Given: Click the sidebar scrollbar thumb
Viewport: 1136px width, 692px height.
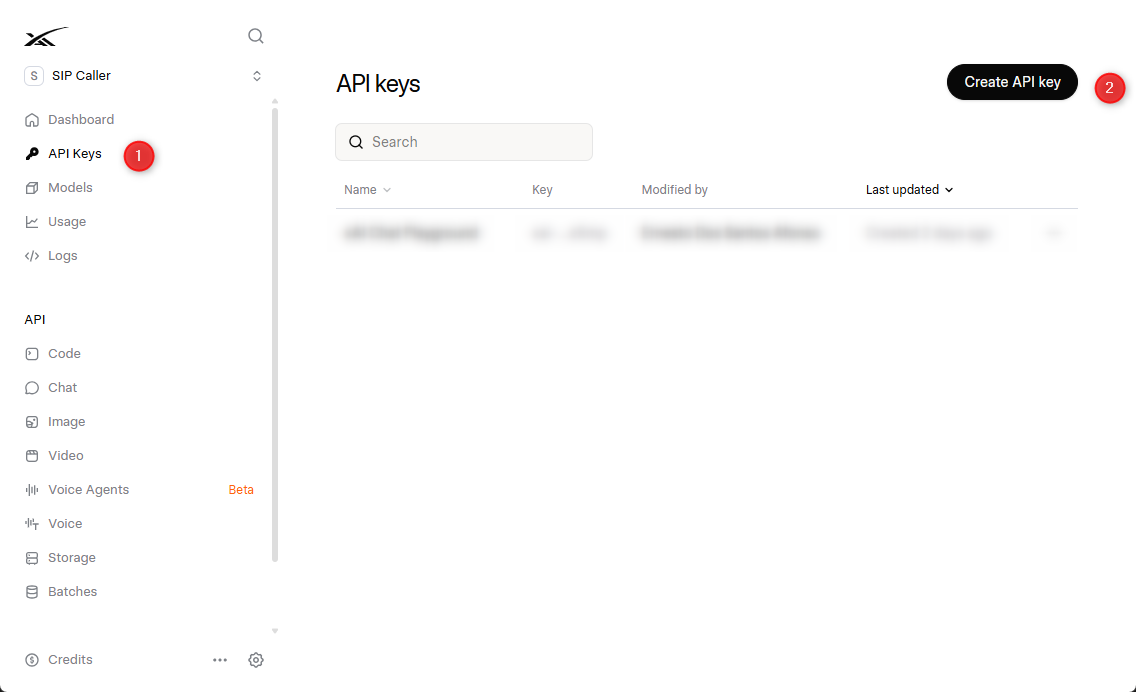Looking at the screenshot, I should [275, 335].
